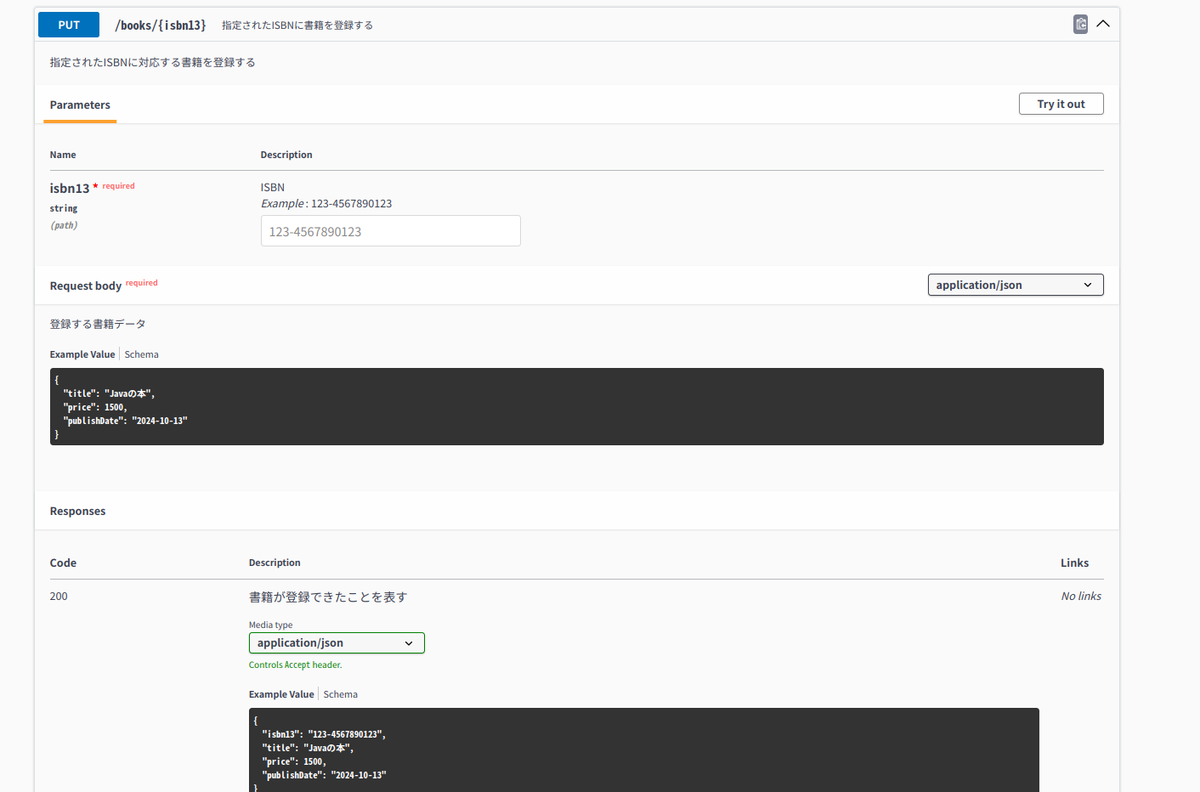This screenshot has width=1200, height=792.
Task: Collapse the PUT /books/{isbn13} operation panel
Action: click(1103, 22)
